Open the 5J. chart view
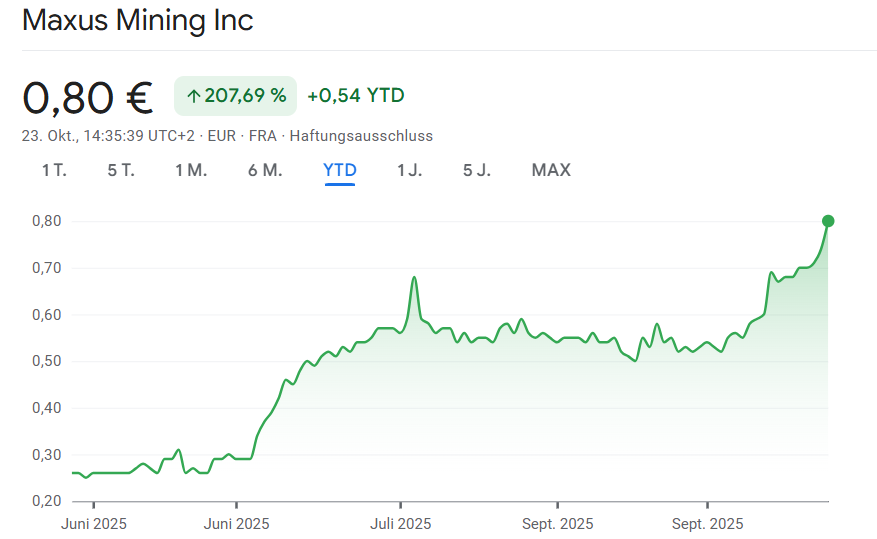 click(477, 170)
